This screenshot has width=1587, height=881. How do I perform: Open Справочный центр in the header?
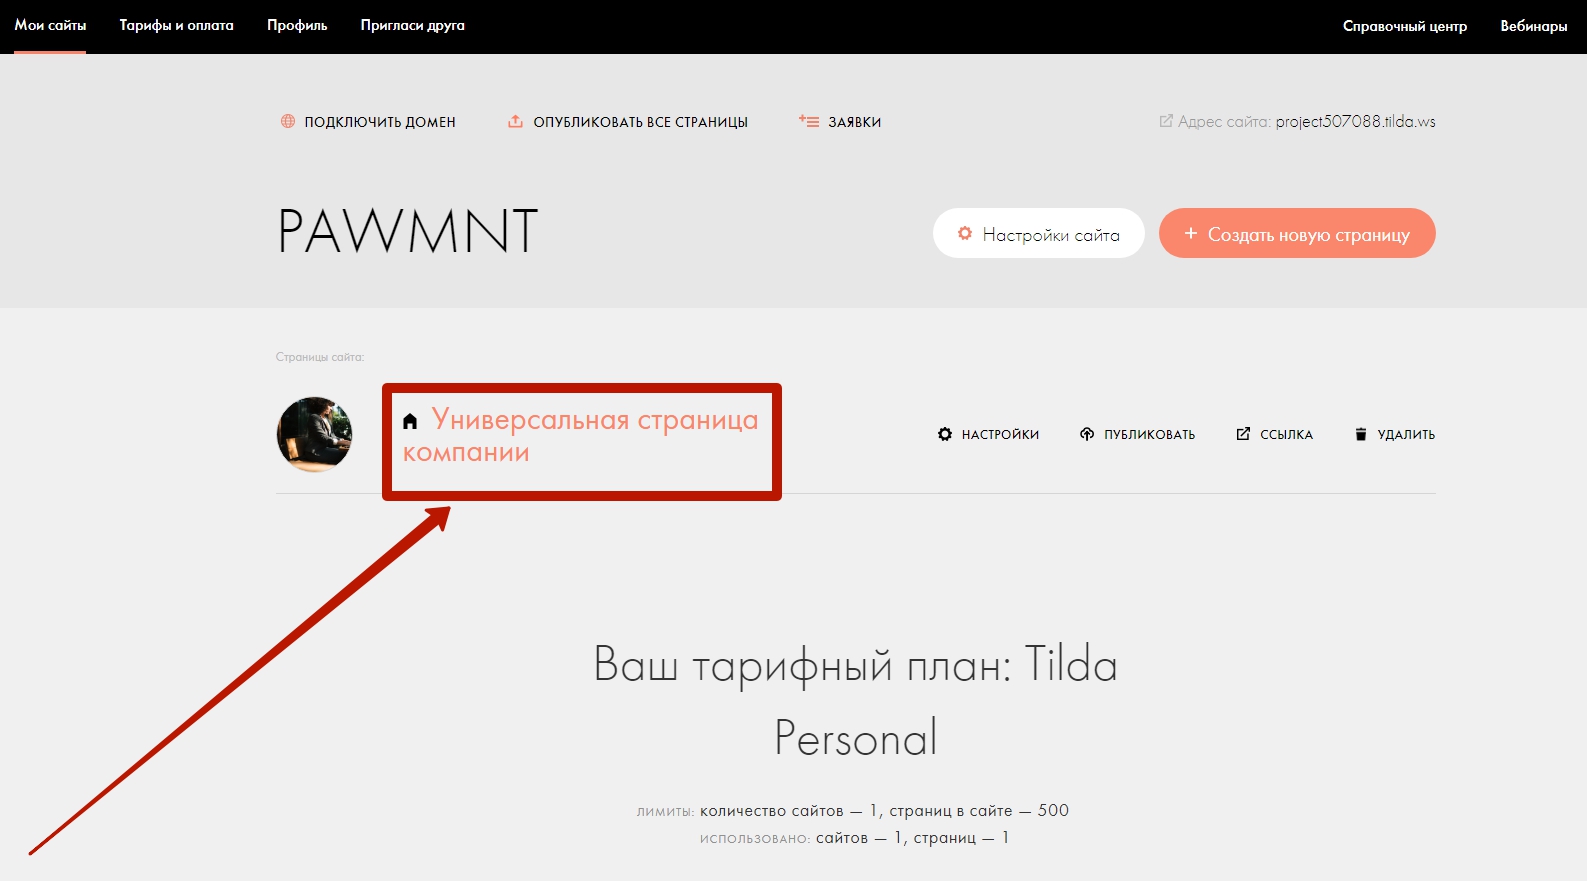[x=1404, y=26]
